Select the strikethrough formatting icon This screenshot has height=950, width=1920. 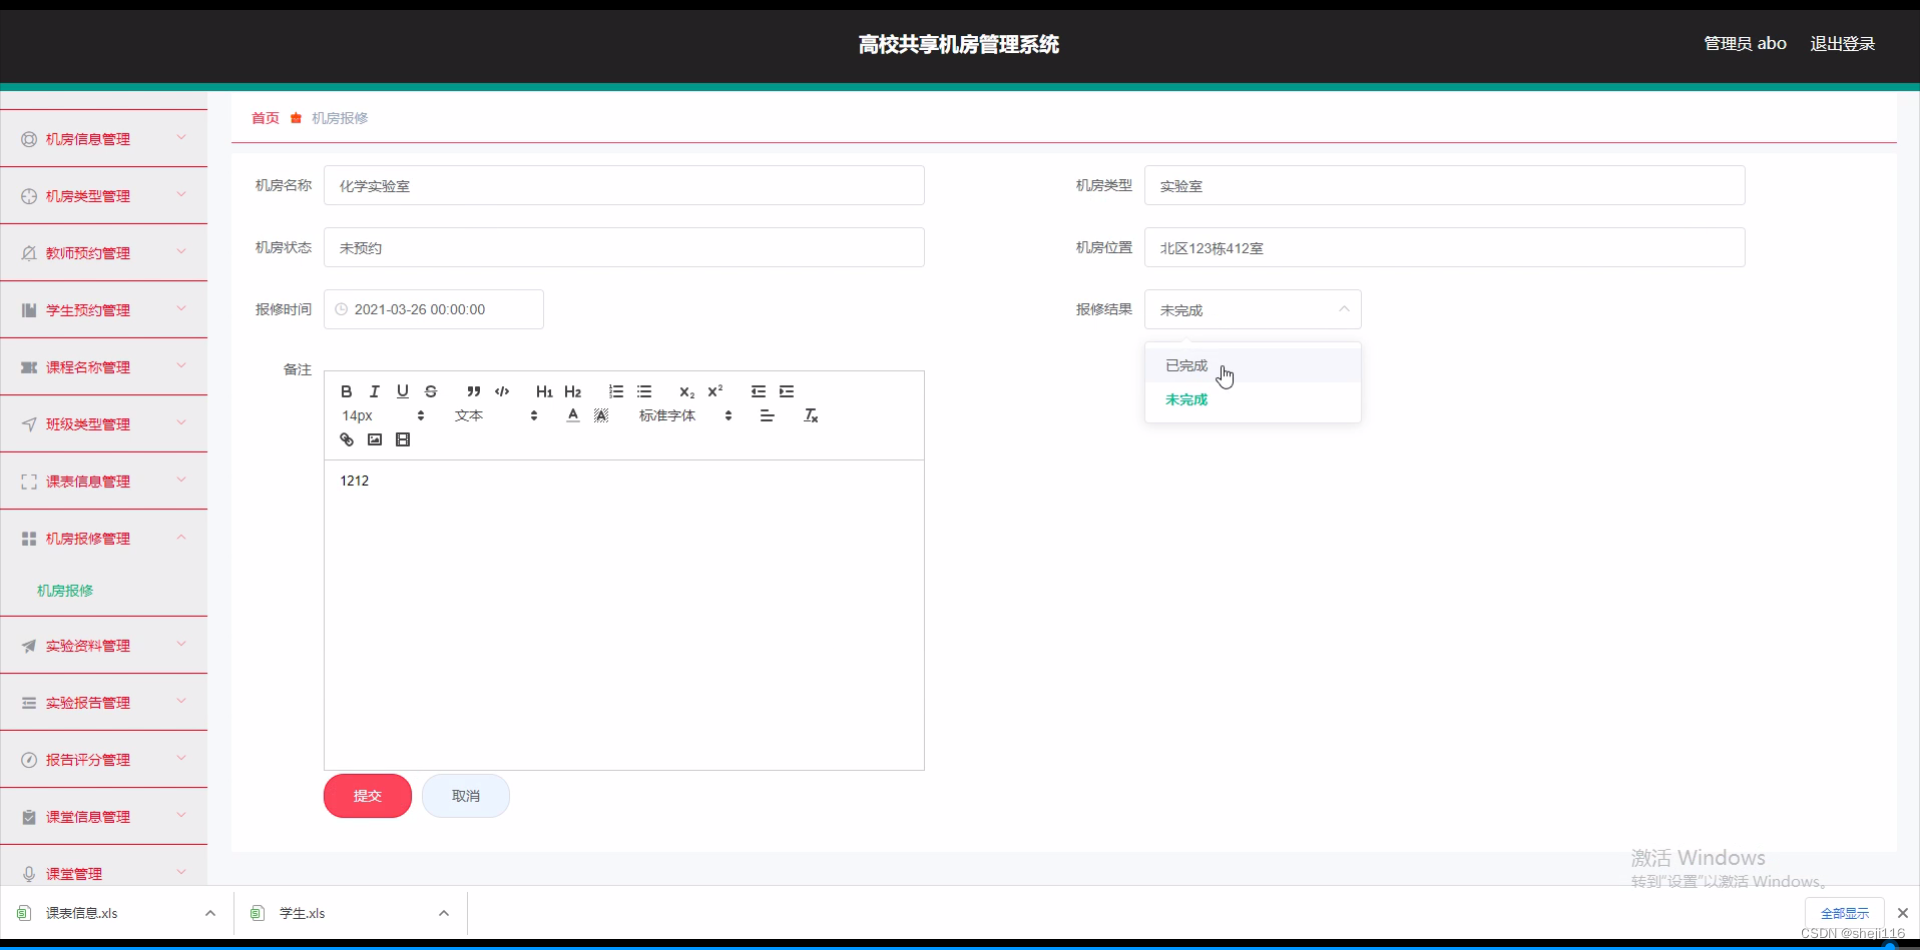[x=431, y=391]
